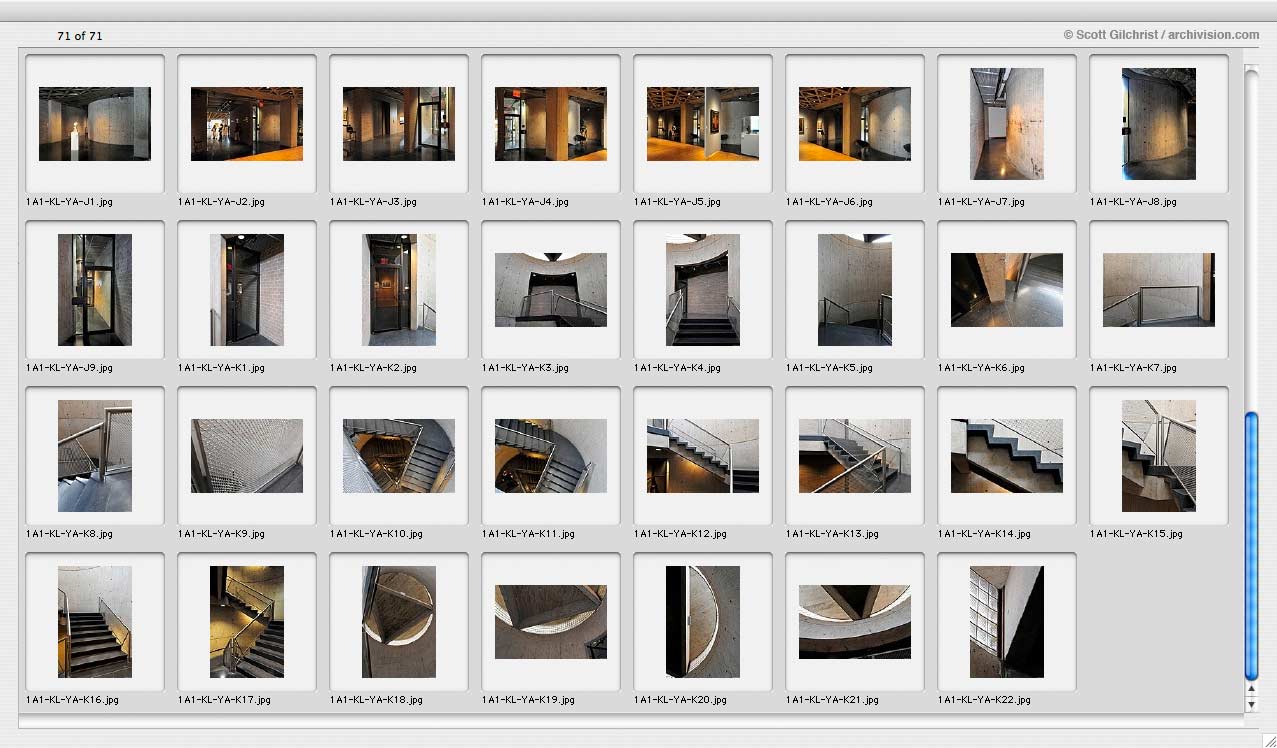This screenshot has width=1277, height=748.
Task: Click the blue vertical scrollbar thumb
Action: coord(1251,546)
